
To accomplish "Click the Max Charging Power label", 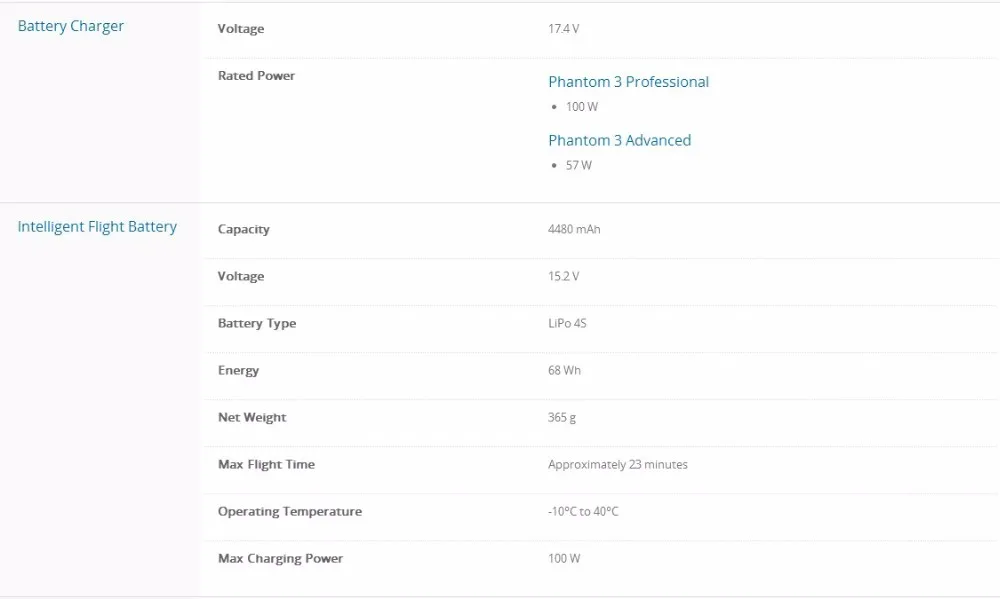I will point(280,558).
